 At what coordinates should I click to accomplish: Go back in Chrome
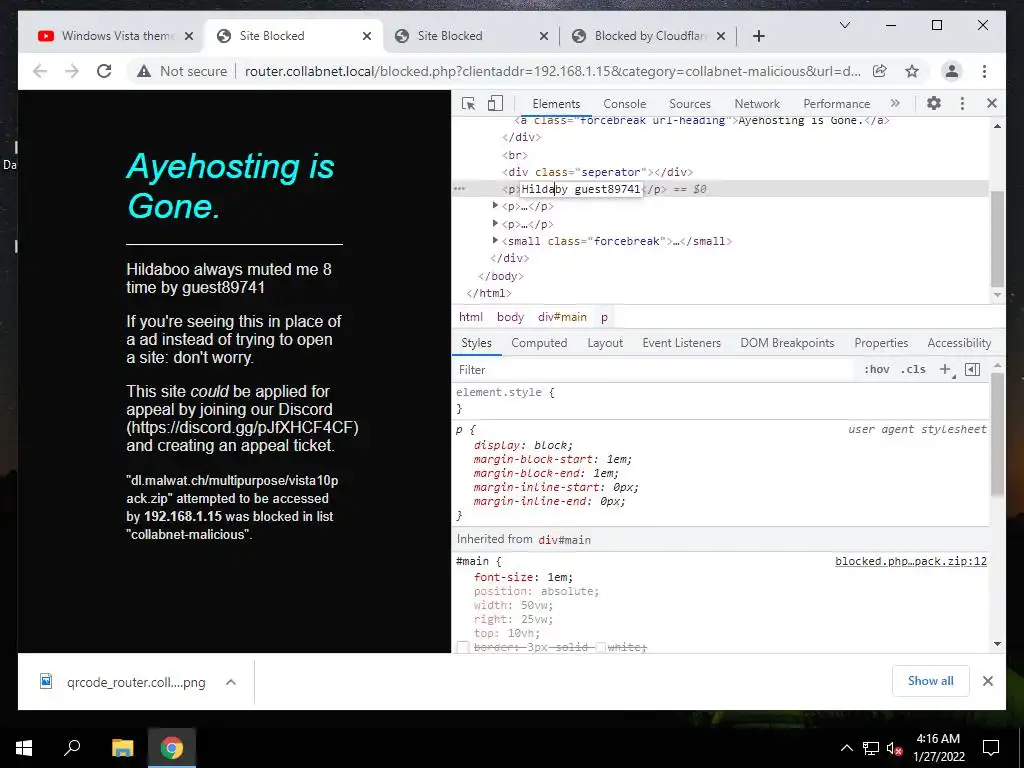coord(40,71)
